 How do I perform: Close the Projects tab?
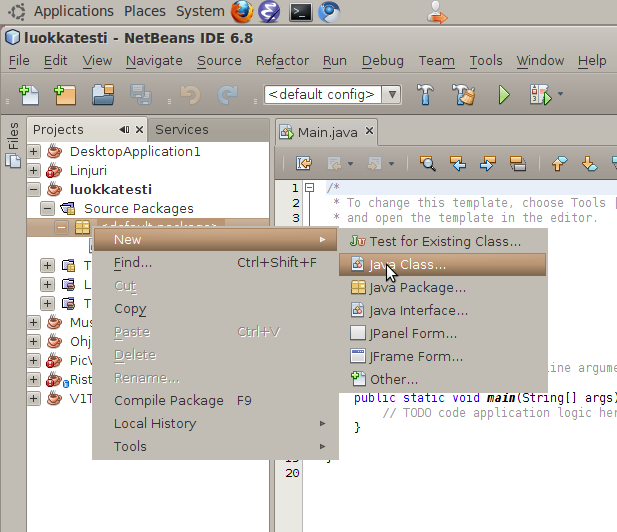(x=139, y=129)
